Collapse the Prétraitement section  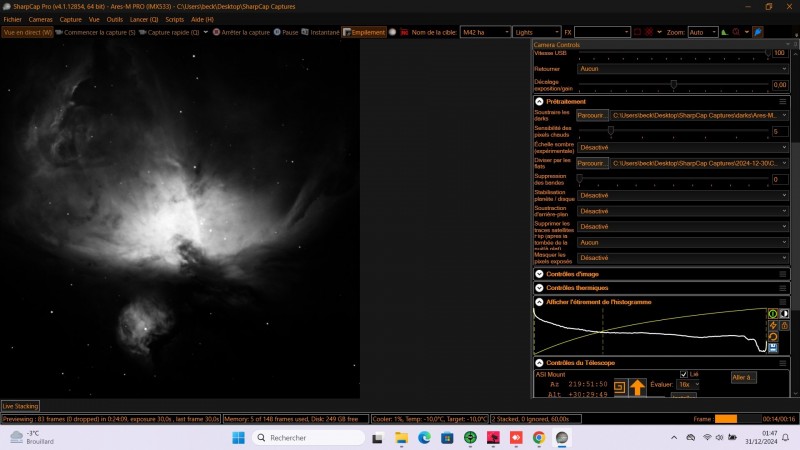click(539, 102)
